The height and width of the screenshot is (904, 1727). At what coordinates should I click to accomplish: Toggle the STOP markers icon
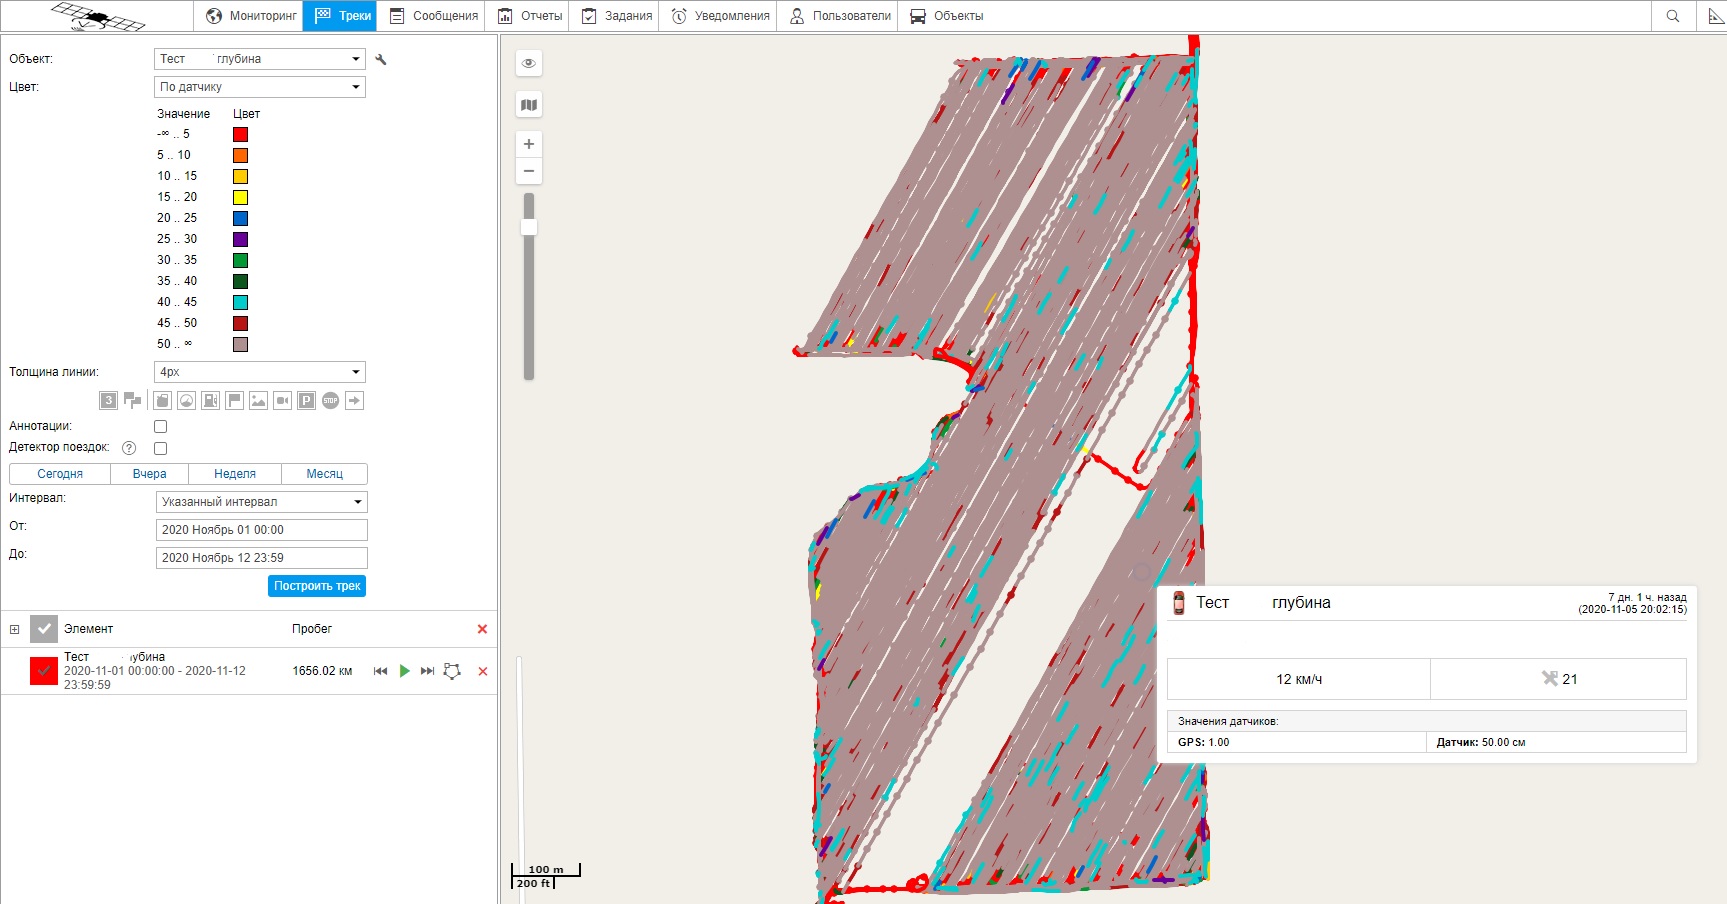click(330, 401)
